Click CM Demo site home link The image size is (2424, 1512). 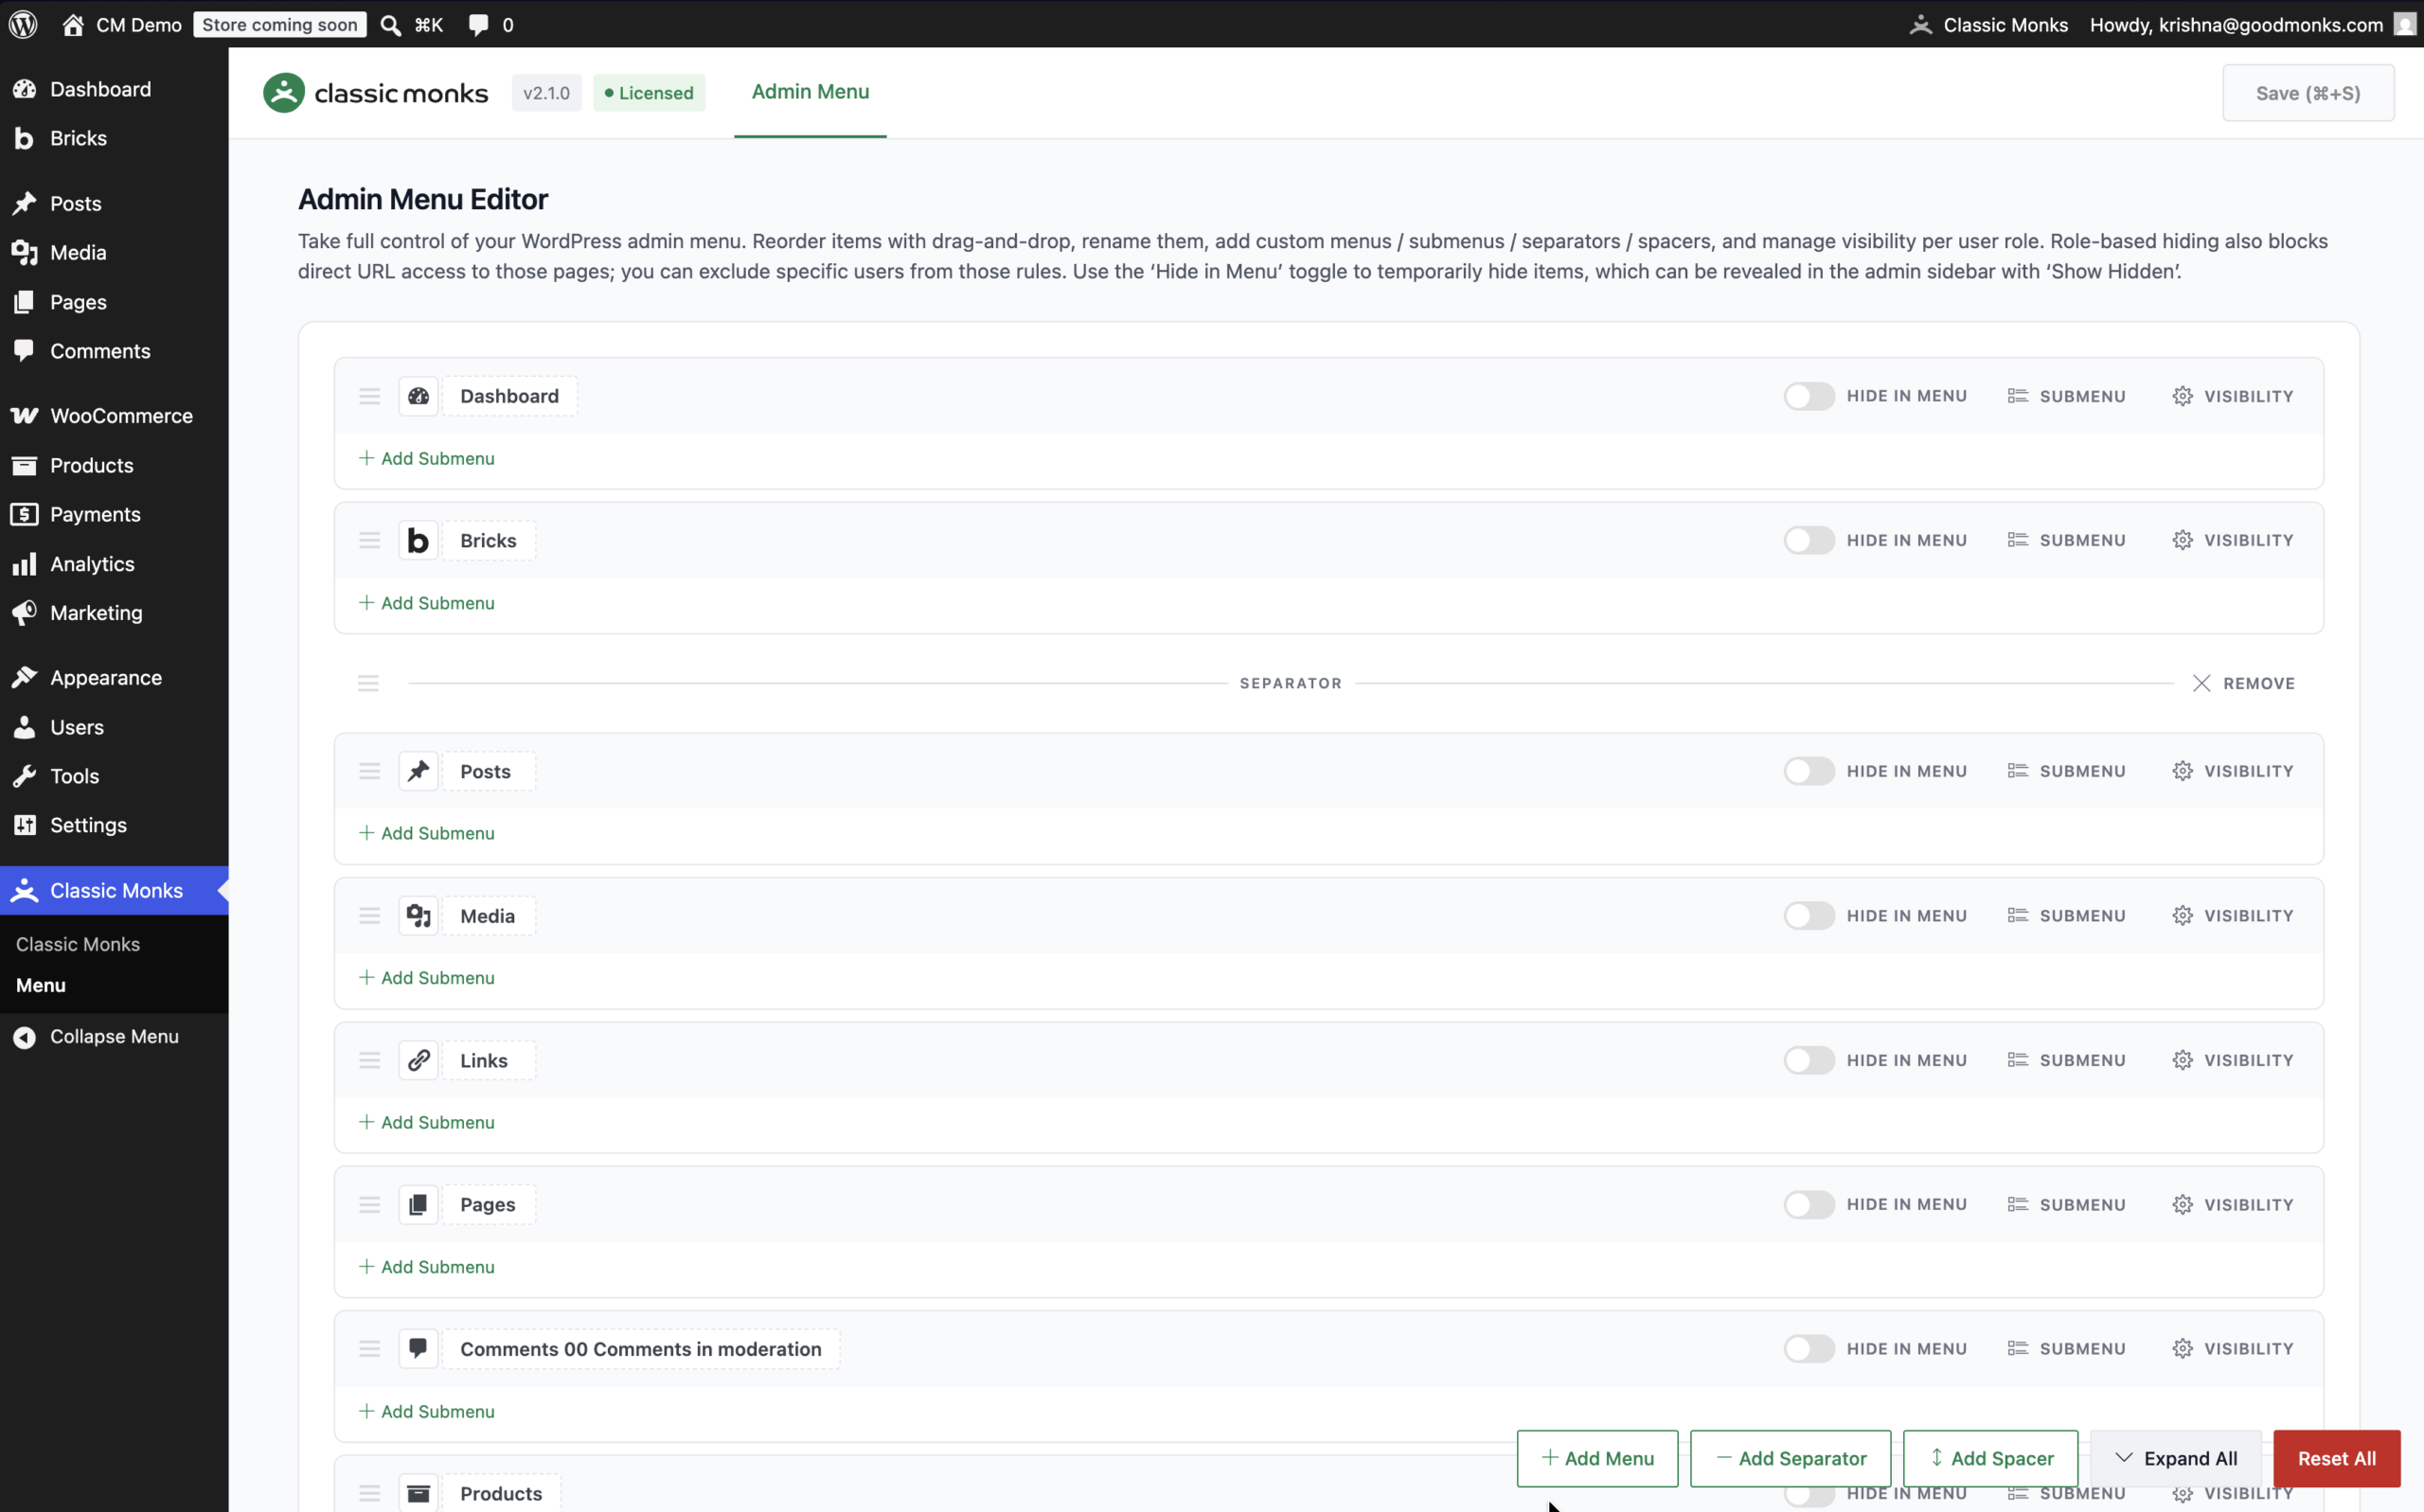(122, 25)
